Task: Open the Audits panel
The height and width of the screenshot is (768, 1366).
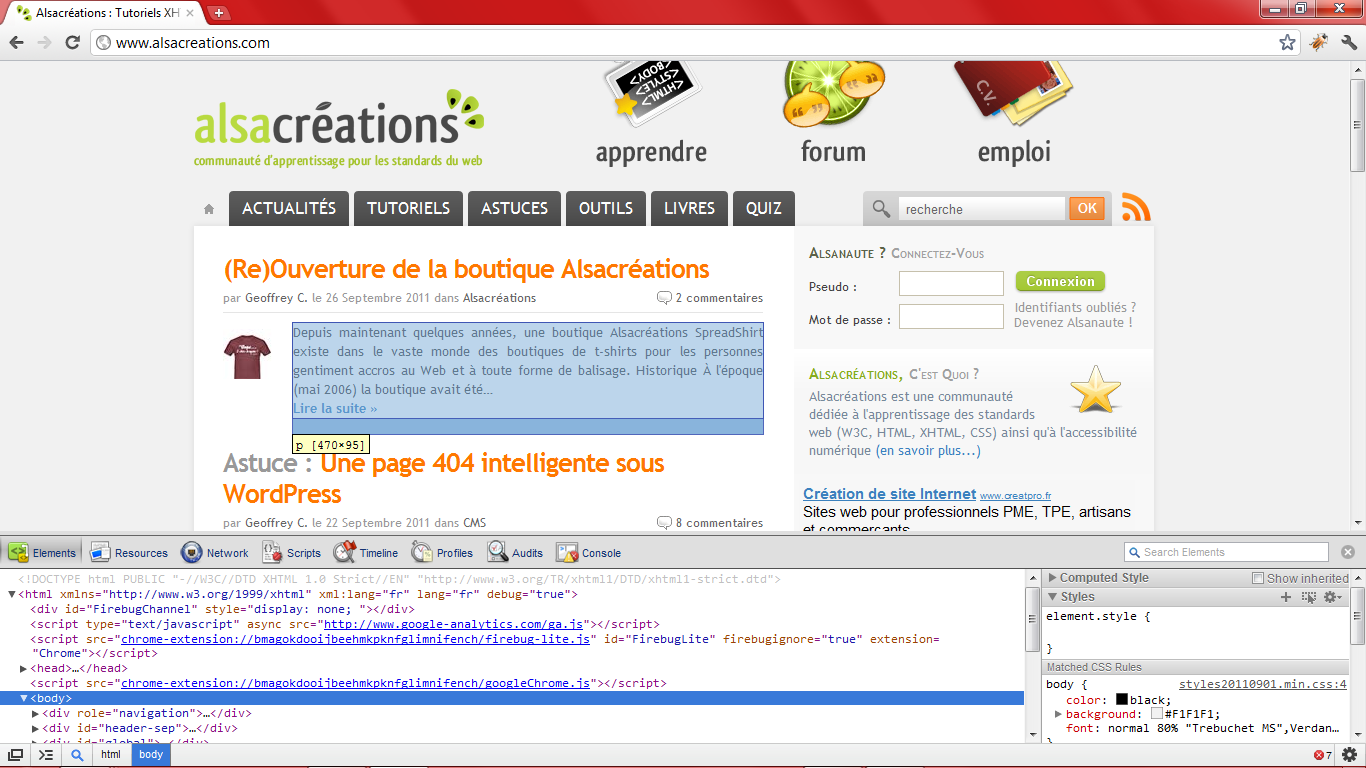Action: (516, 552)
